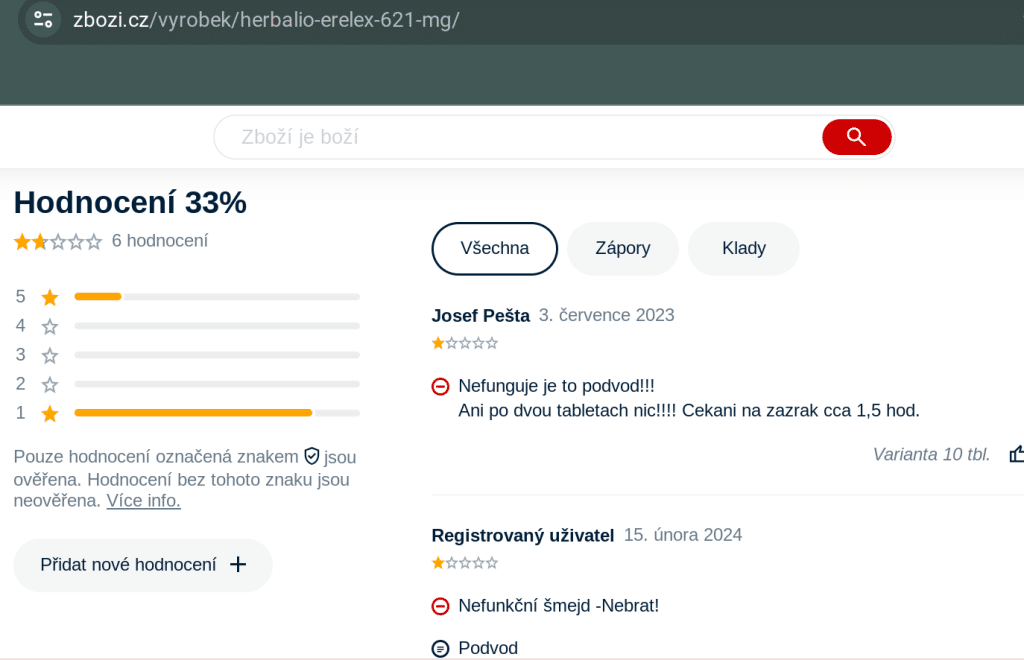The image size is (1024, 660).
Task: Click the "Podvod" comment text
Action: 488,648
